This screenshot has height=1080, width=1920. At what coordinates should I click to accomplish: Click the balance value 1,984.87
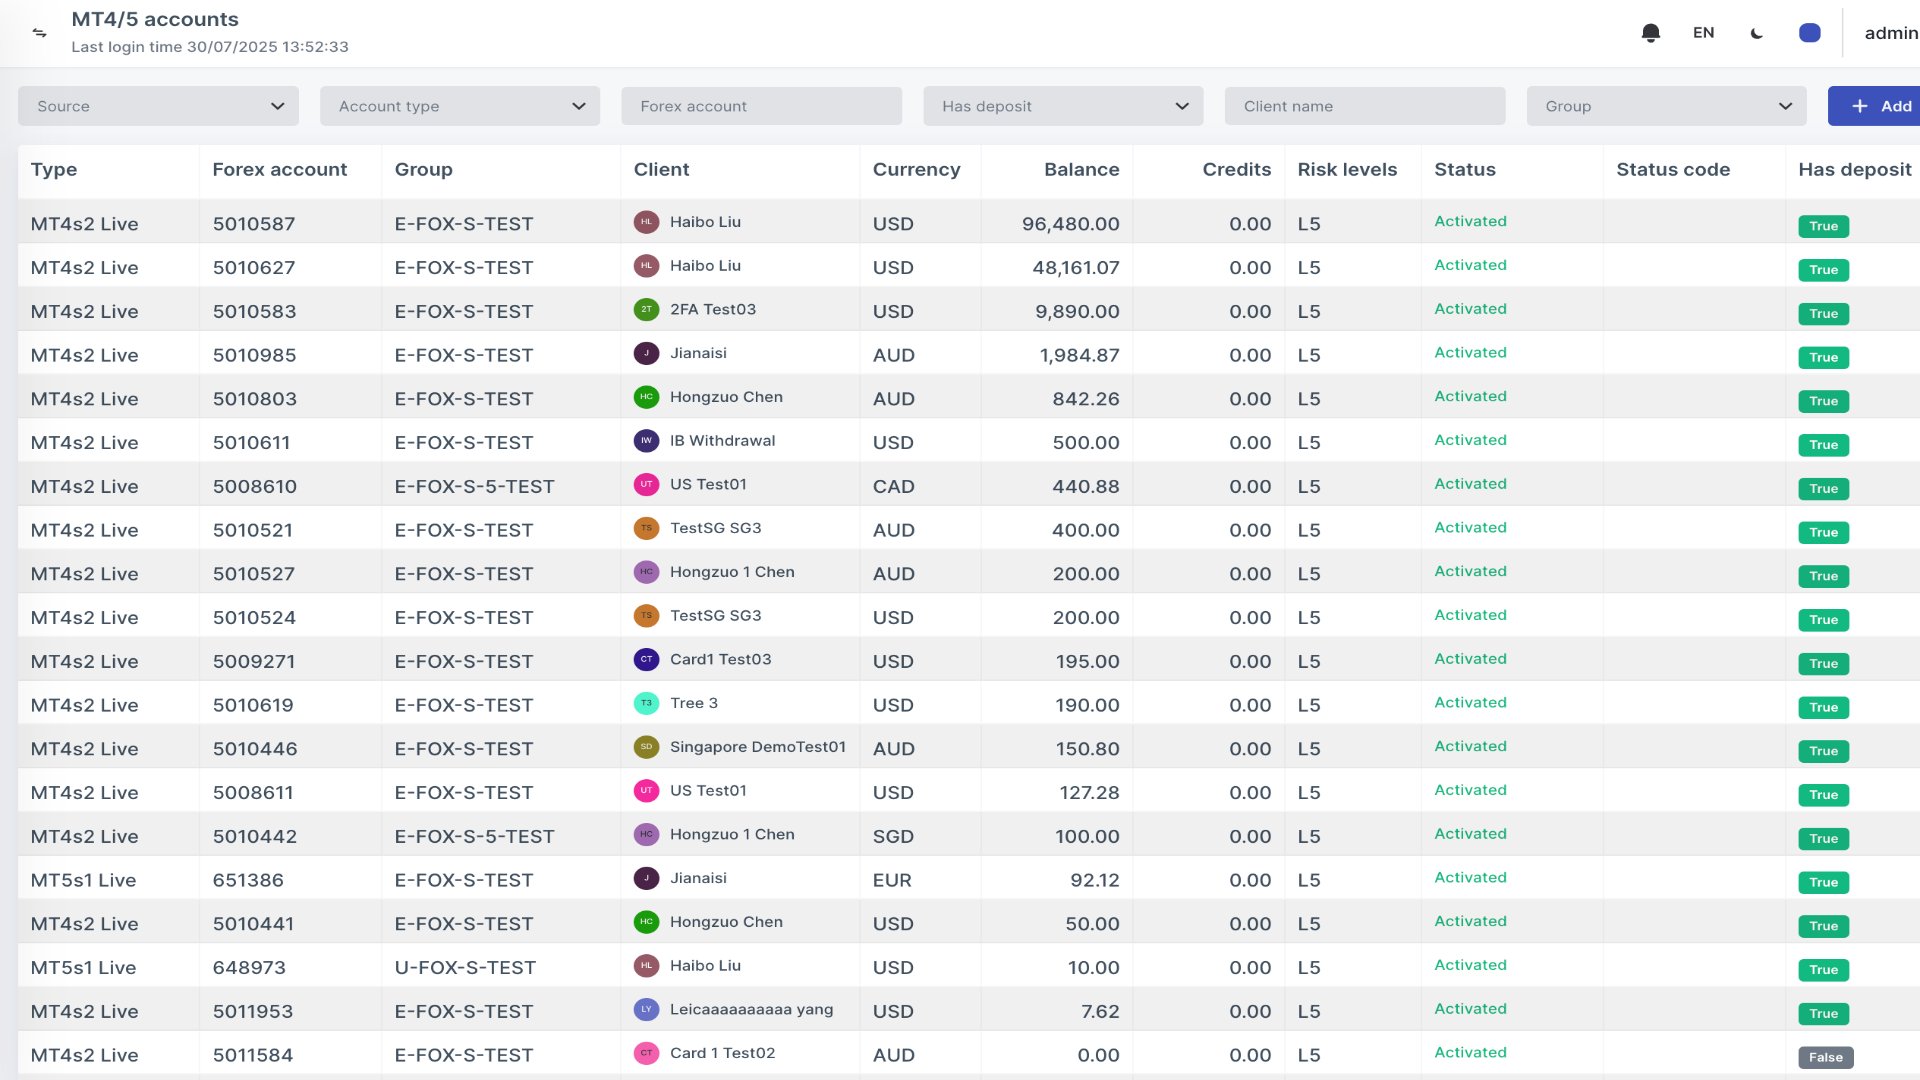[x=1079, y=355]
